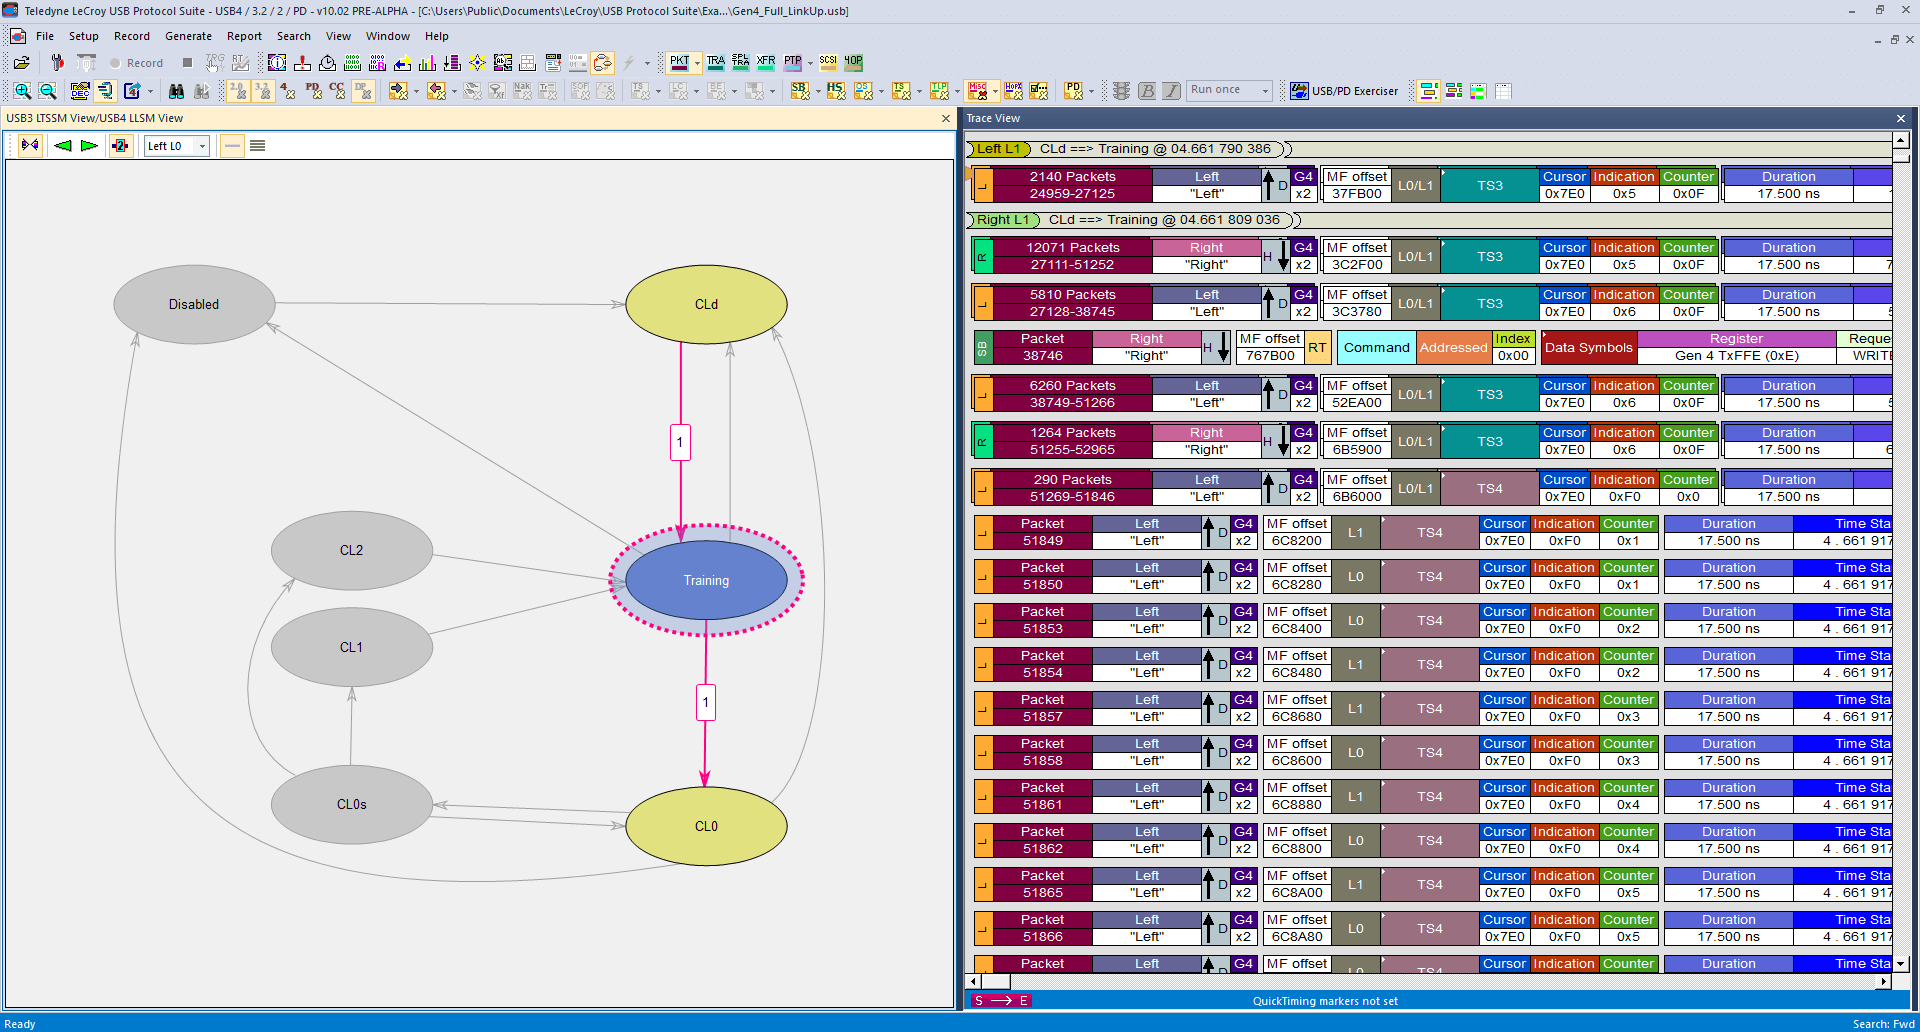Click the binoculars Find icon
The height and width of the screenshot is (1032, 1920).
pyautogui.click(x=176, y=91)
